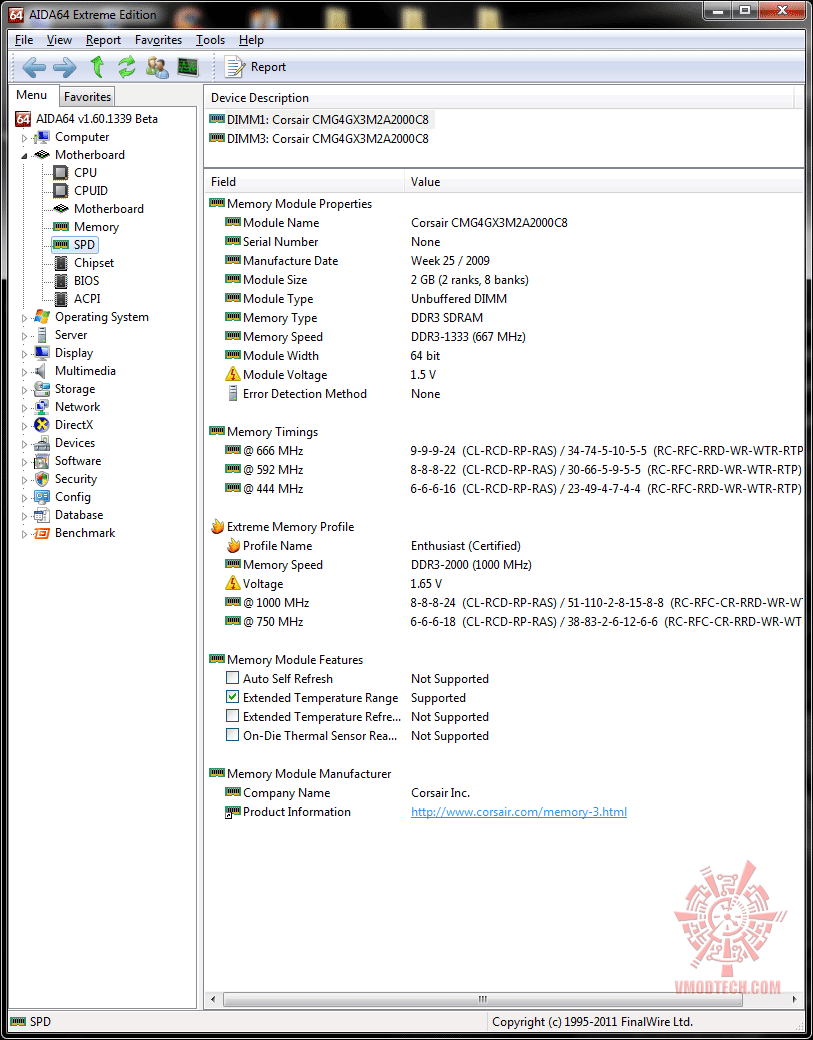The image size is (813, 1040).
Task: Click the Refresh toolbar icon
Action: [x=127, y=67]
